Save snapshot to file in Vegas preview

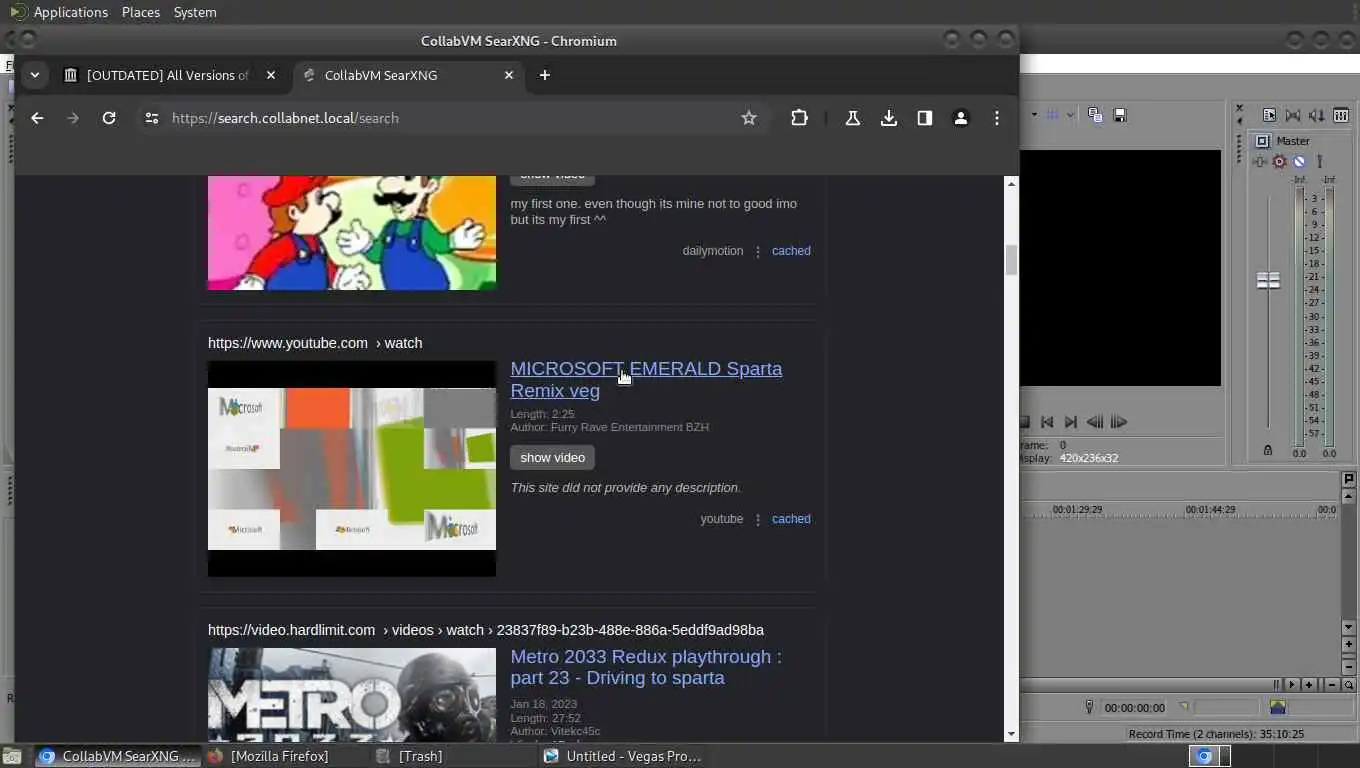[x=1120, y=115]
